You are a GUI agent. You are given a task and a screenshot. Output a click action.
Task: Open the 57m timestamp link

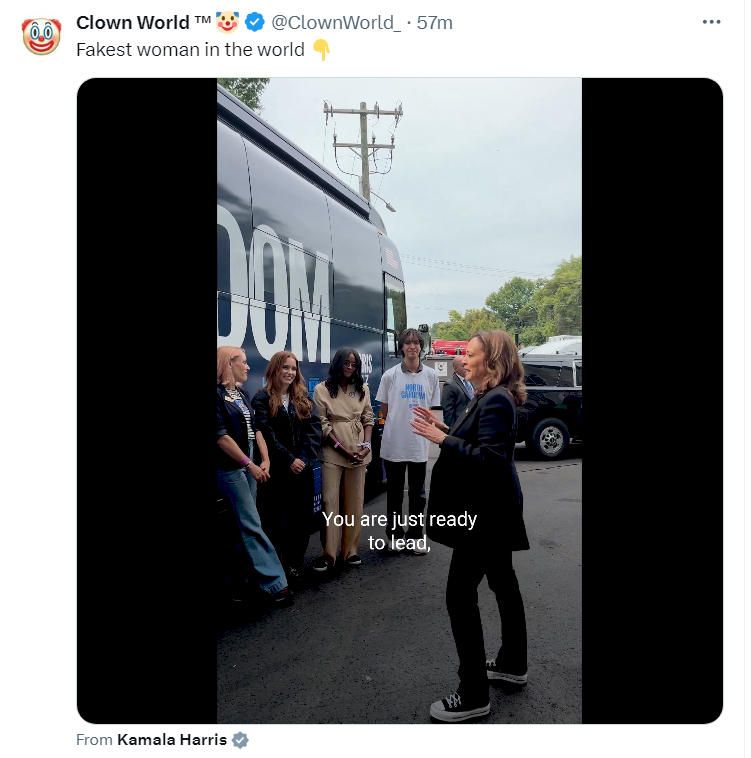[x=434, y=23]
